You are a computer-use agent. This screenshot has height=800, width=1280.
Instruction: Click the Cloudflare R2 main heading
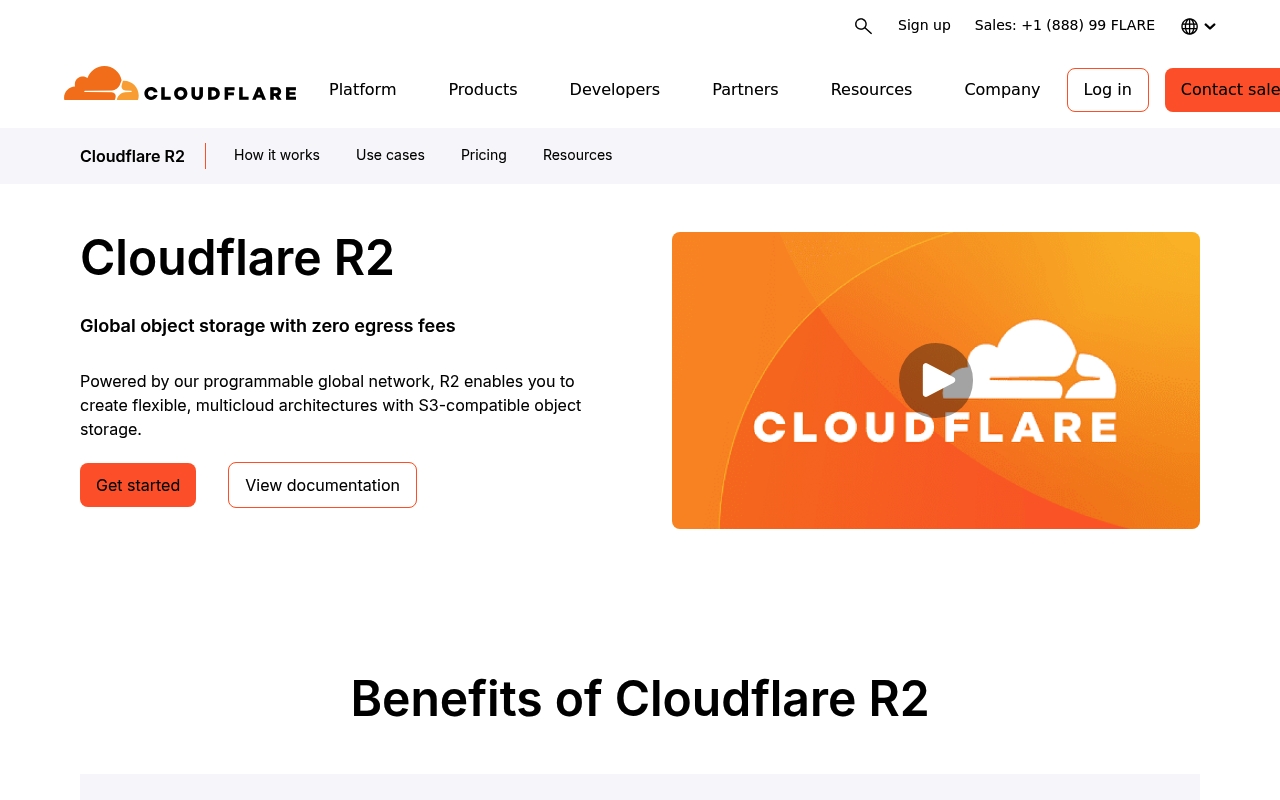(x=237, y=258)
